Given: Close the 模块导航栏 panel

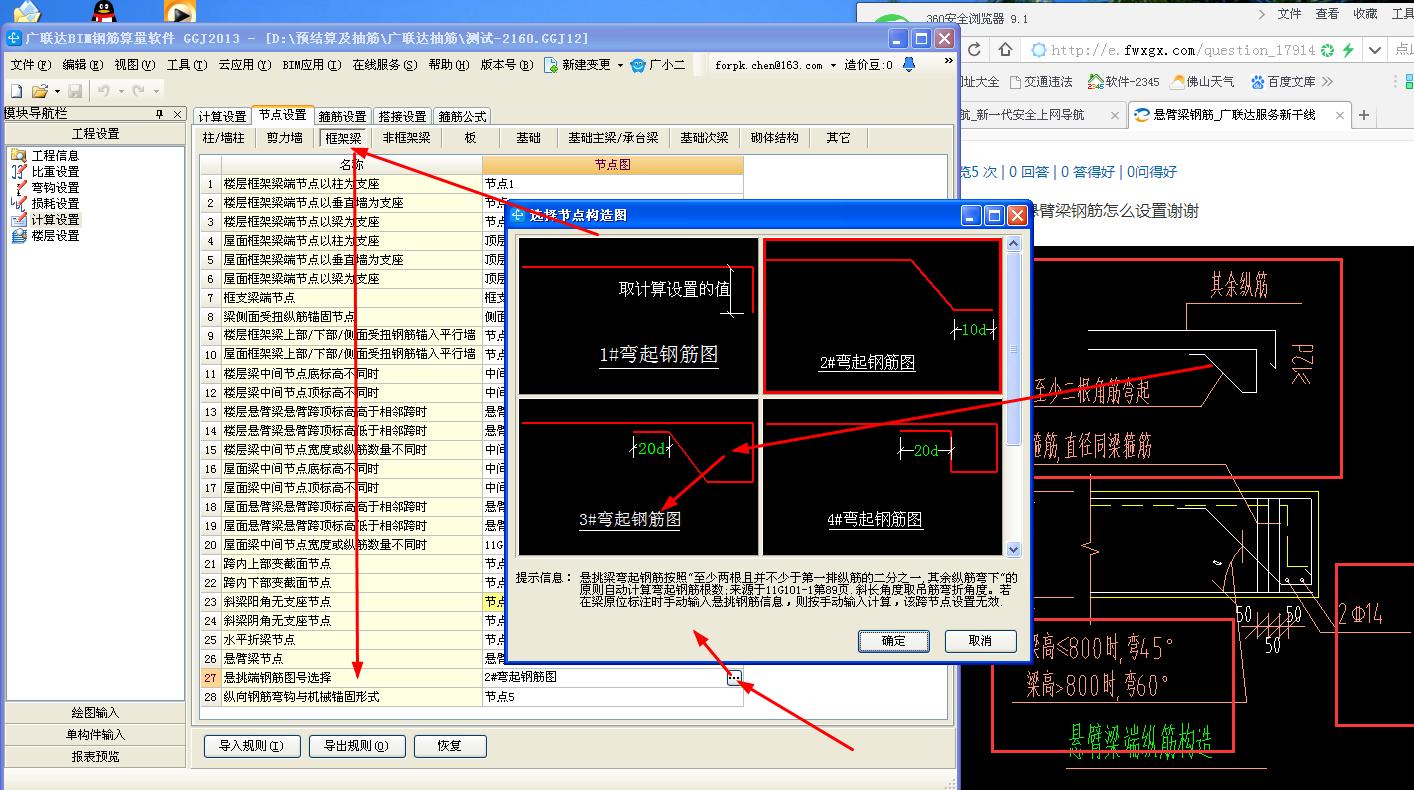Looking at the screenshot, I should pyautogui.click(x=177, y=115).
